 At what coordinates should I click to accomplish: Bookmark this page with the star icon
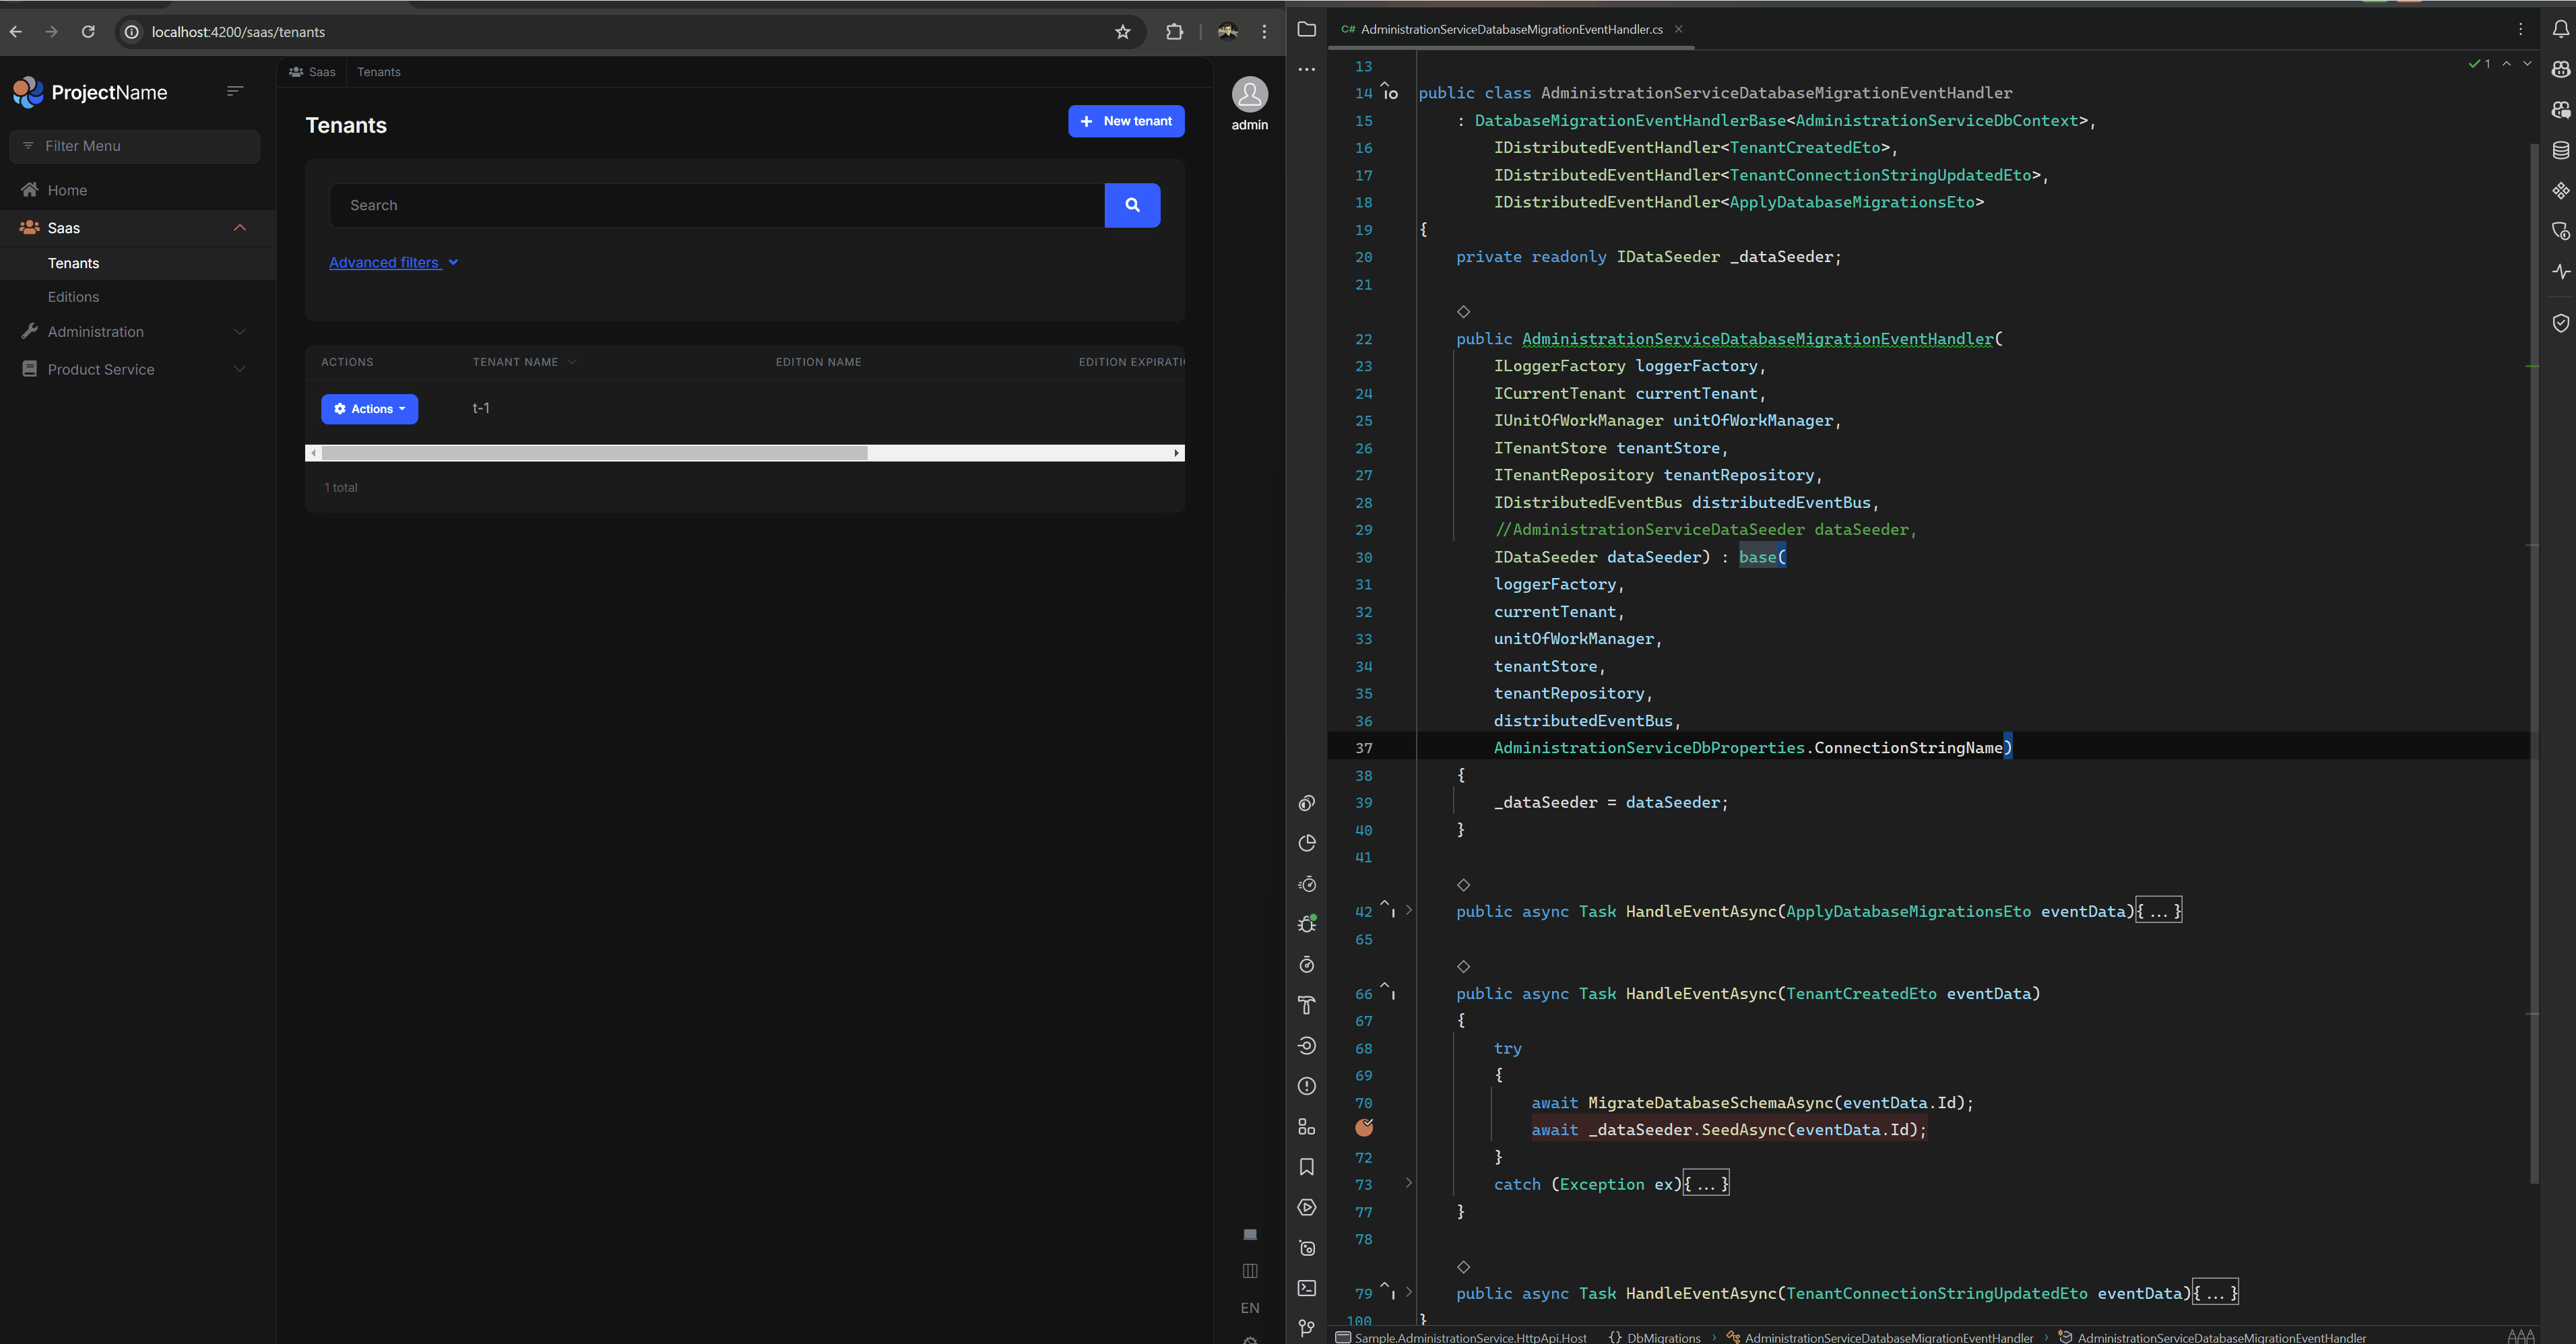1122,32
